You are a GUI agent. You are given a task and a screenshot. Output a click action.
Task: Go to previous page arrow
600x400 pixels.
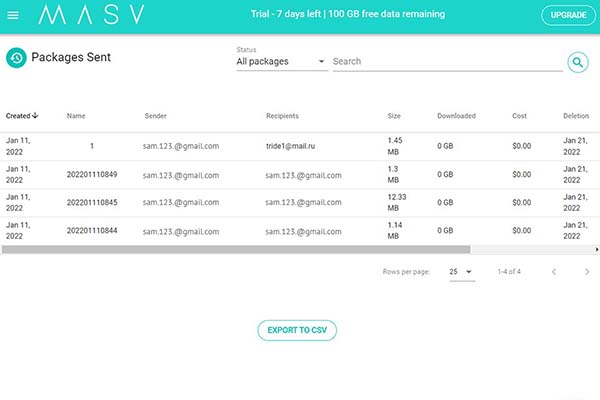[x=554, y=272]
